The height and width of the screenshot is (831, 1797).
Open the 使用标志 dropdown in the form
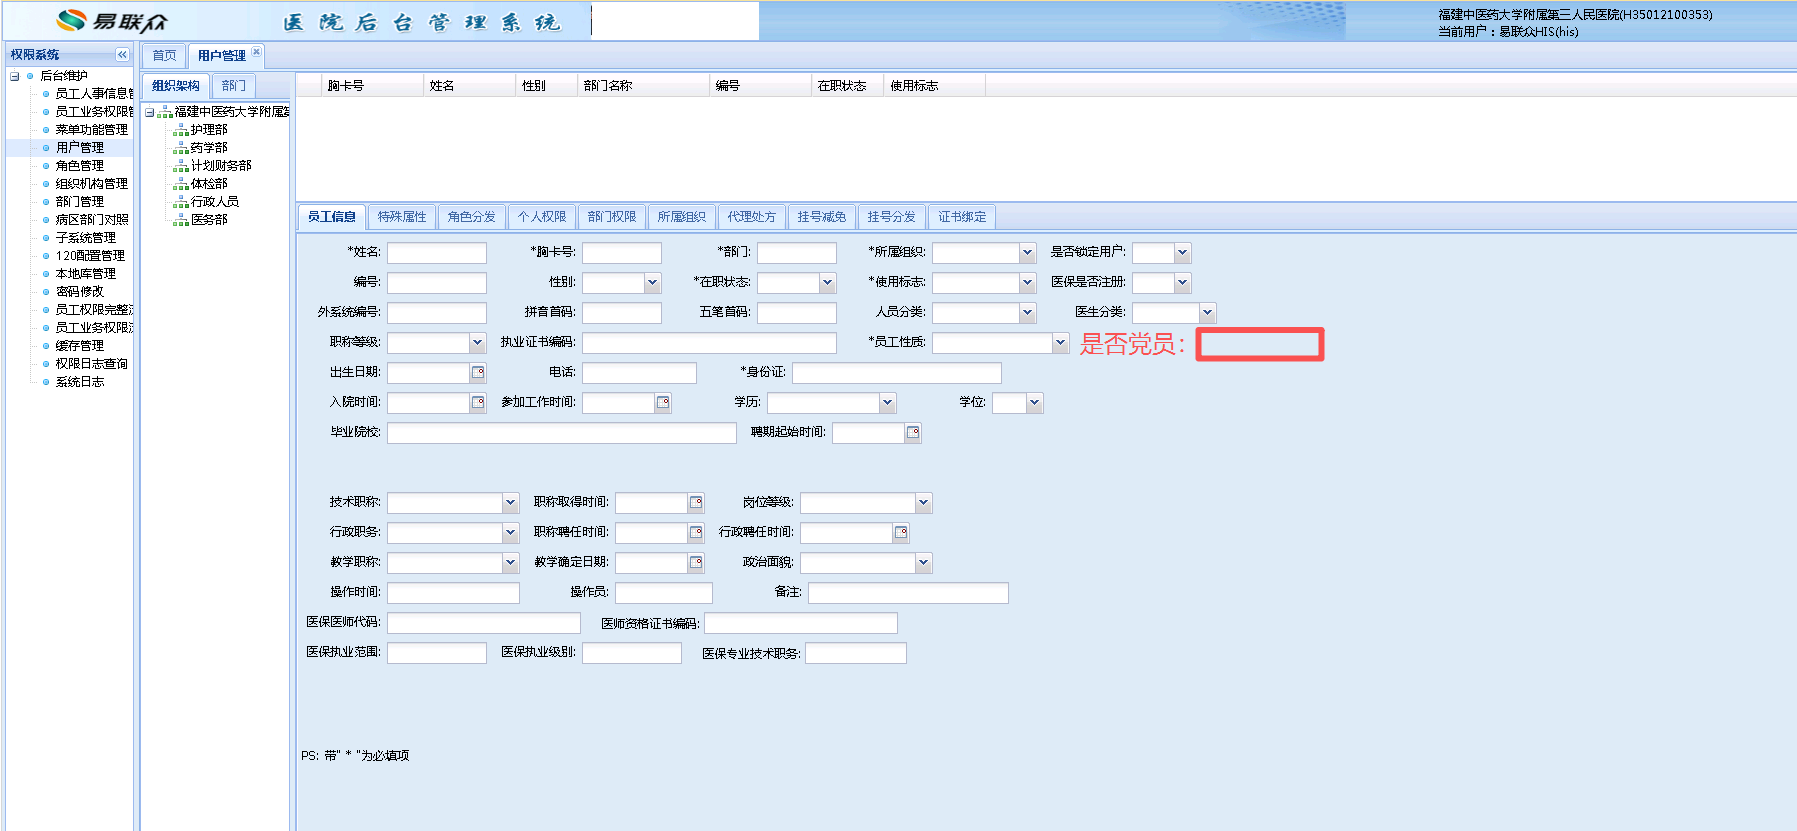coord(1027,283)
